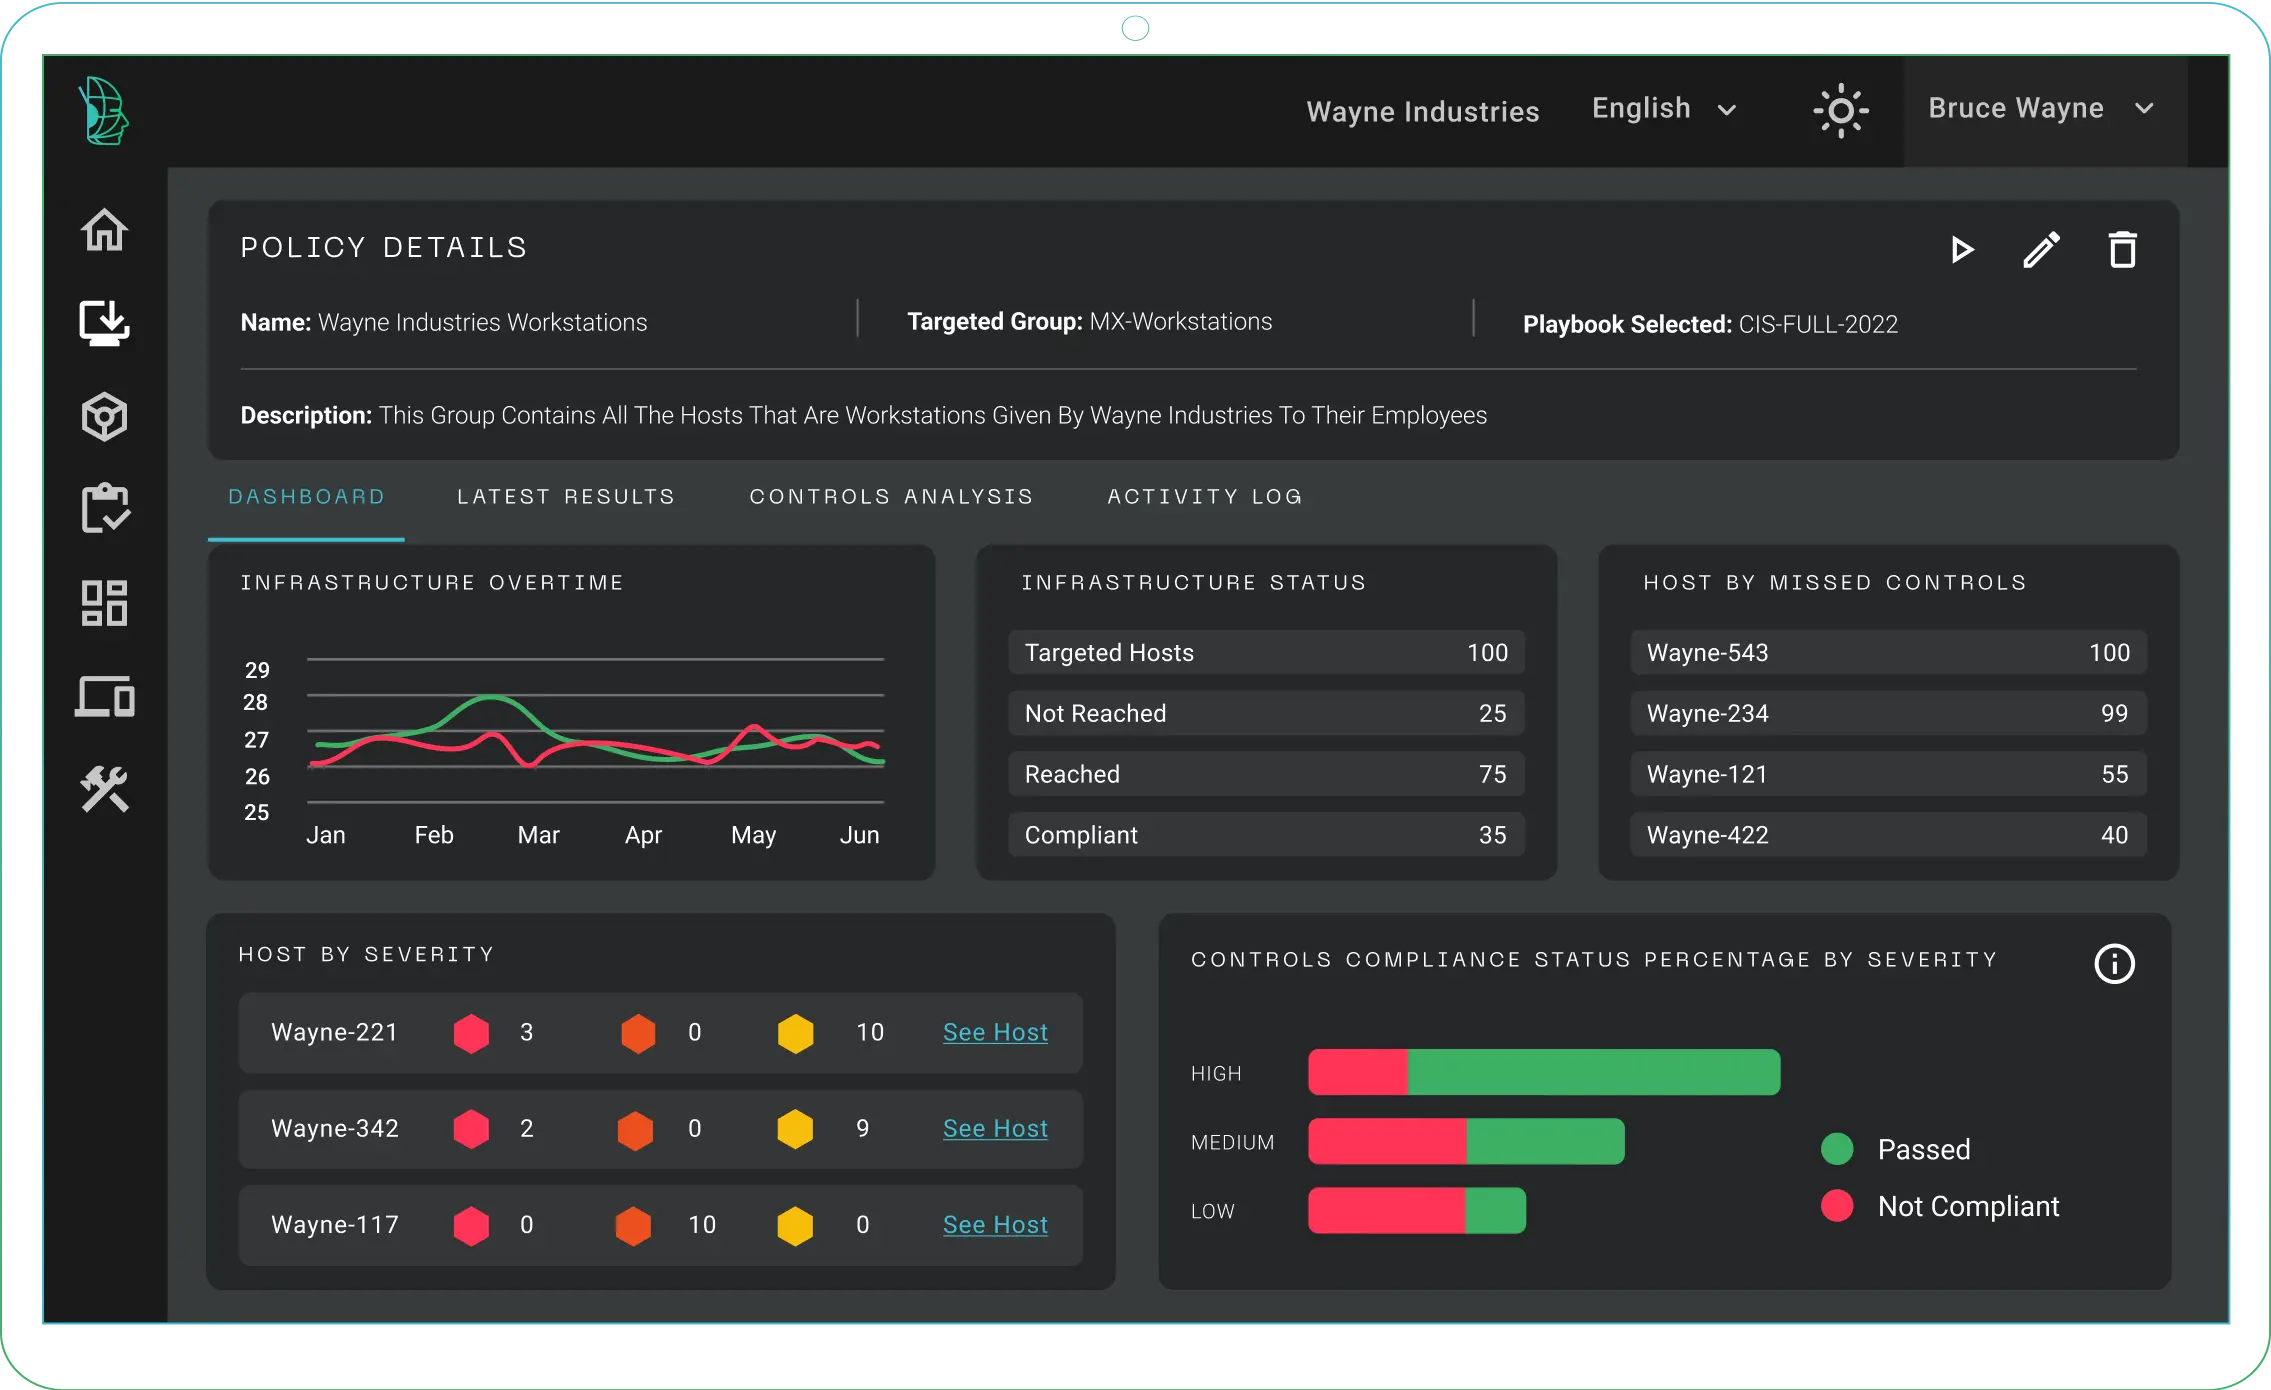Click the policy name Wayne Industries Workstations
Viewport: 2271px width, 1390px height.
click(x=482, y=322)
